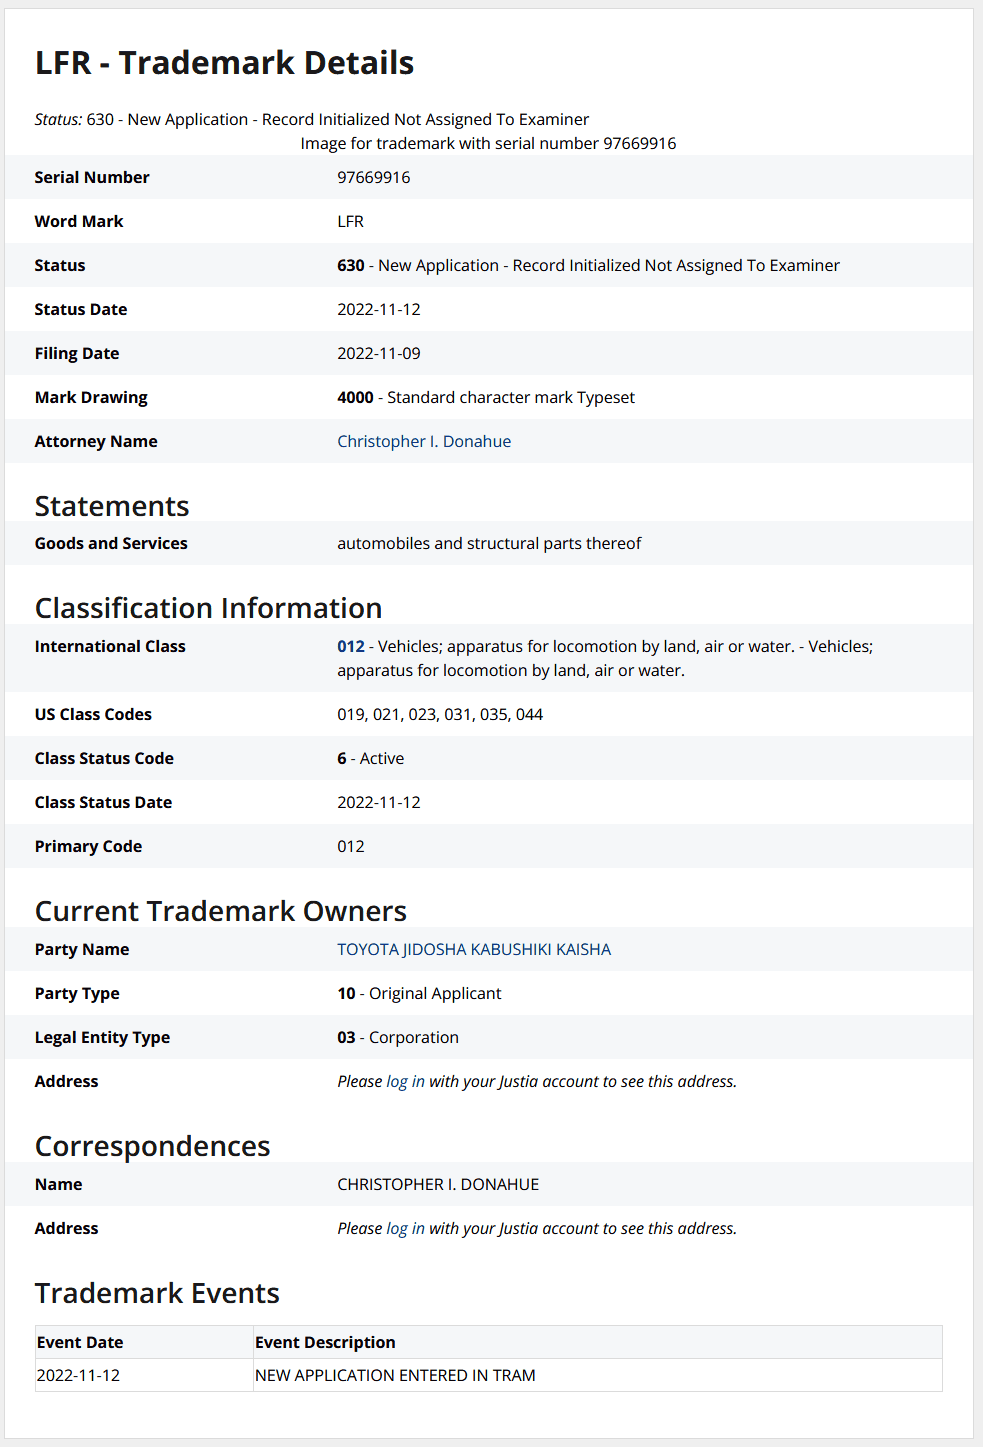Screen dimensions: 983x1447
Task: Click Class Status Code '6 - Active'
Action: (371, 758)
